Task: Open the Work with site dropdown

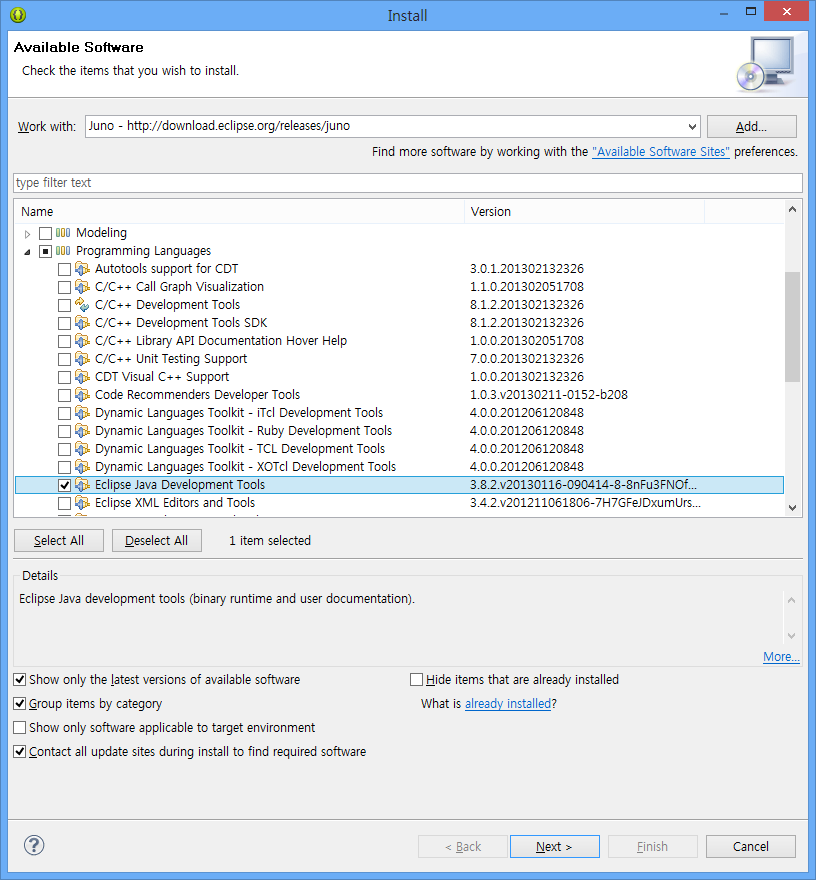Action: coord(693,127)
